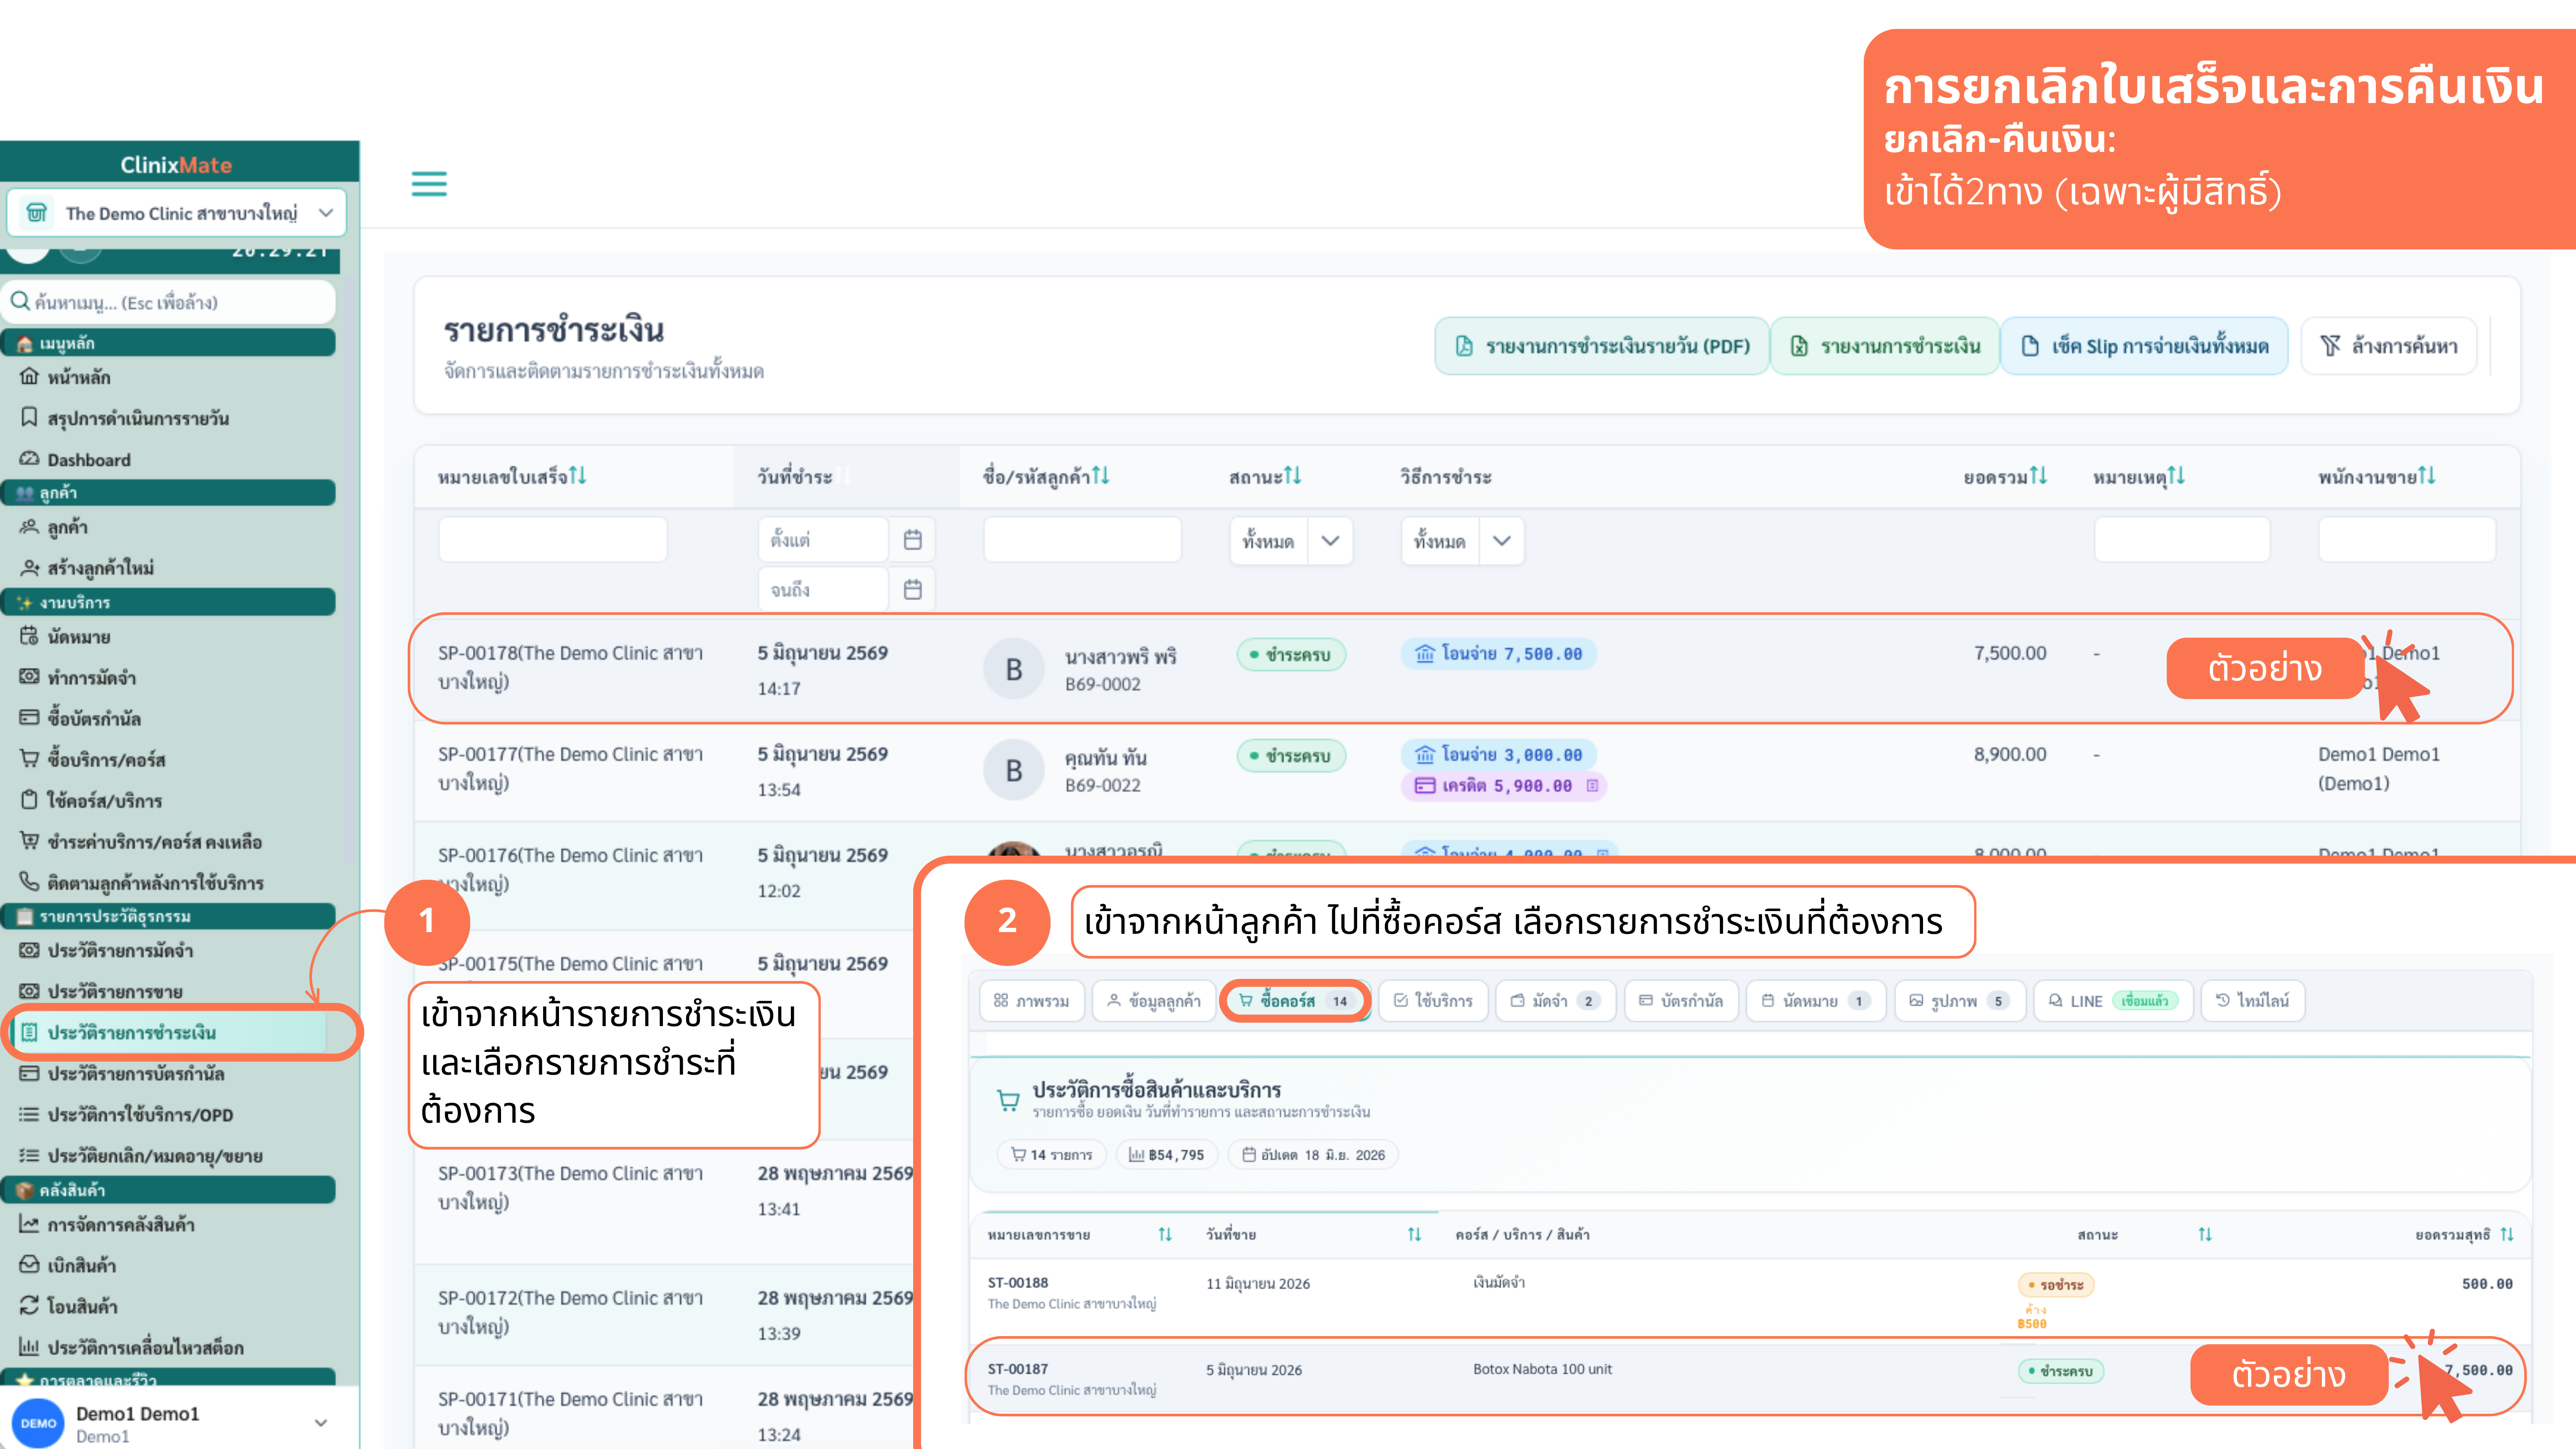
Task: Switch to the บัตรกำนัล tab
Action: point(1680,1001)
